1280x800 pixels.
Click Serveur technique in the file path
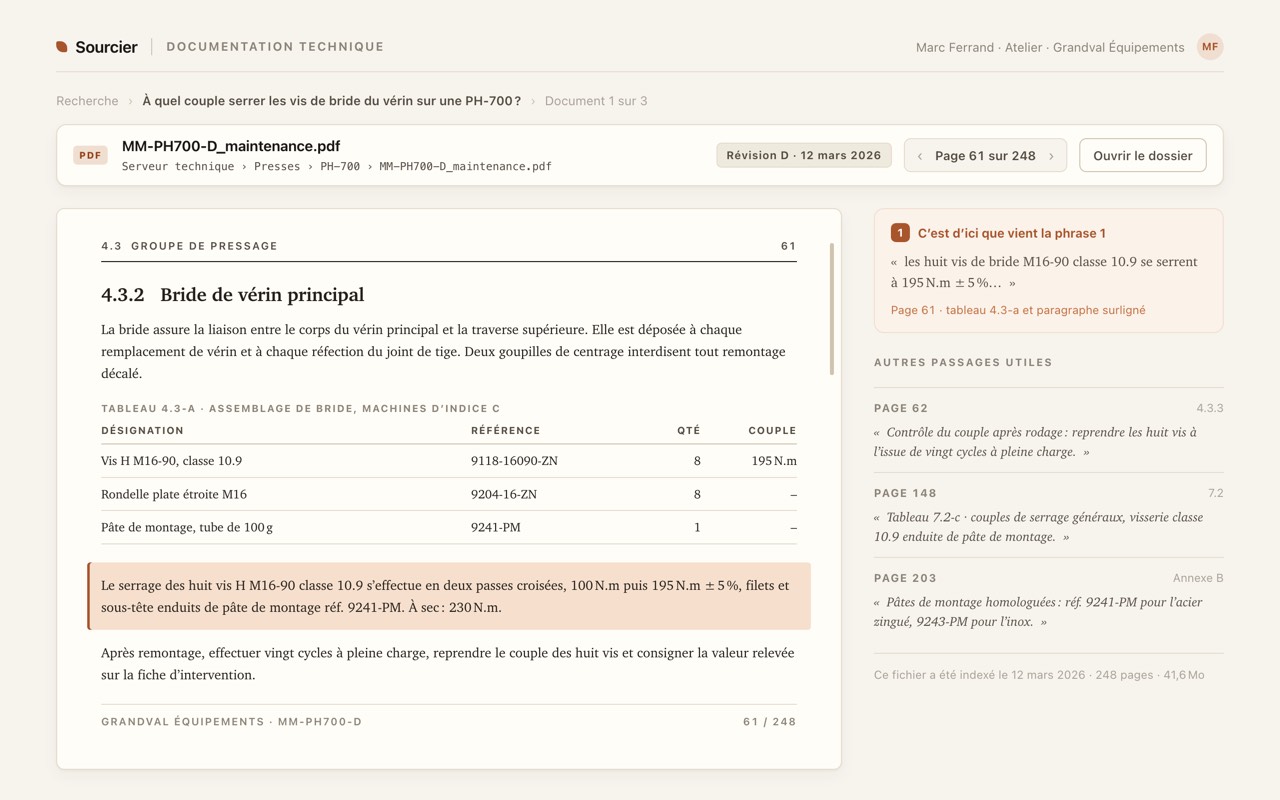pos(178,167)
